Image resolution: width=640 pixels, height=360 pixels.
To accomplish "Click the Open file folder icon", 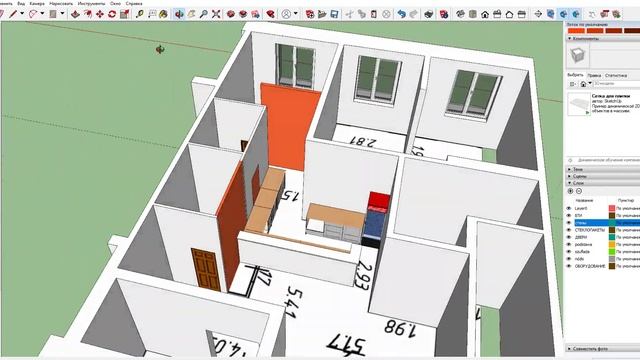I will click(322, 14).
